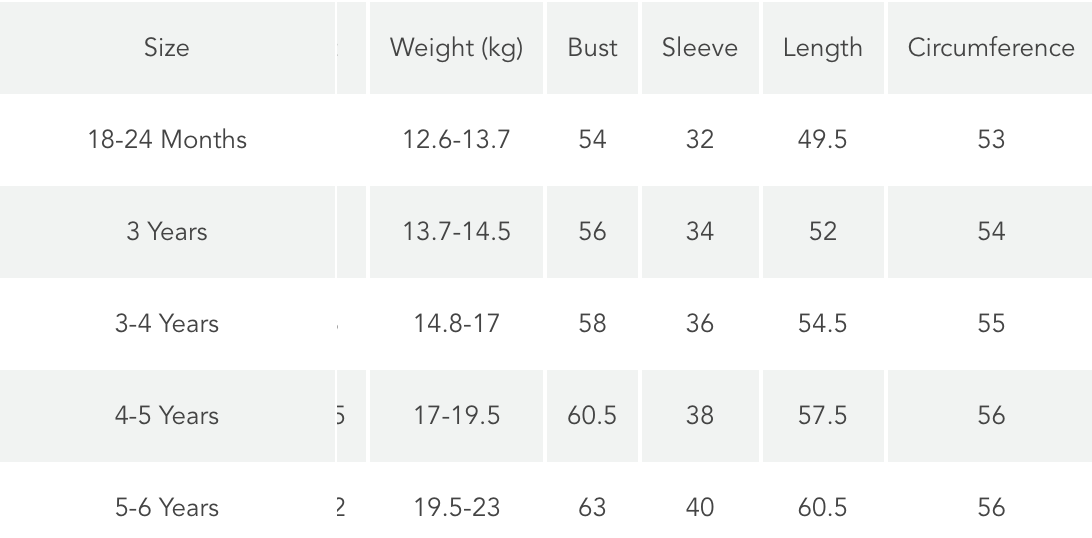This screenshot has width=1092, height=538.
Task: Click the Weight (kg) column header
Action: tap(456, 48)
